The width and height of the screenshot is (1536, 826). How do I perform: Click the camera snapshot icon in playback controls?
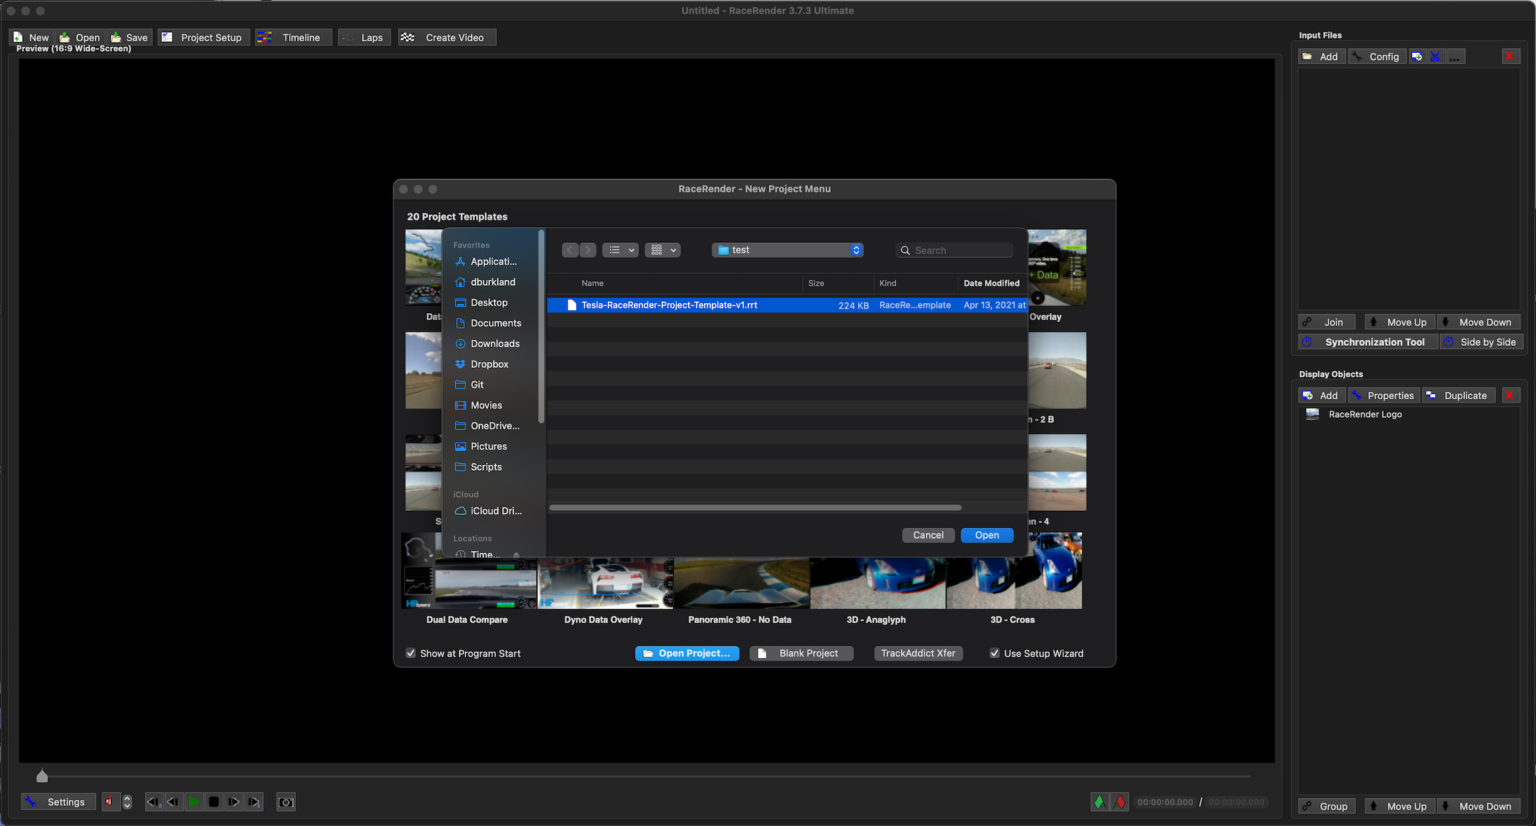(285, 801)
